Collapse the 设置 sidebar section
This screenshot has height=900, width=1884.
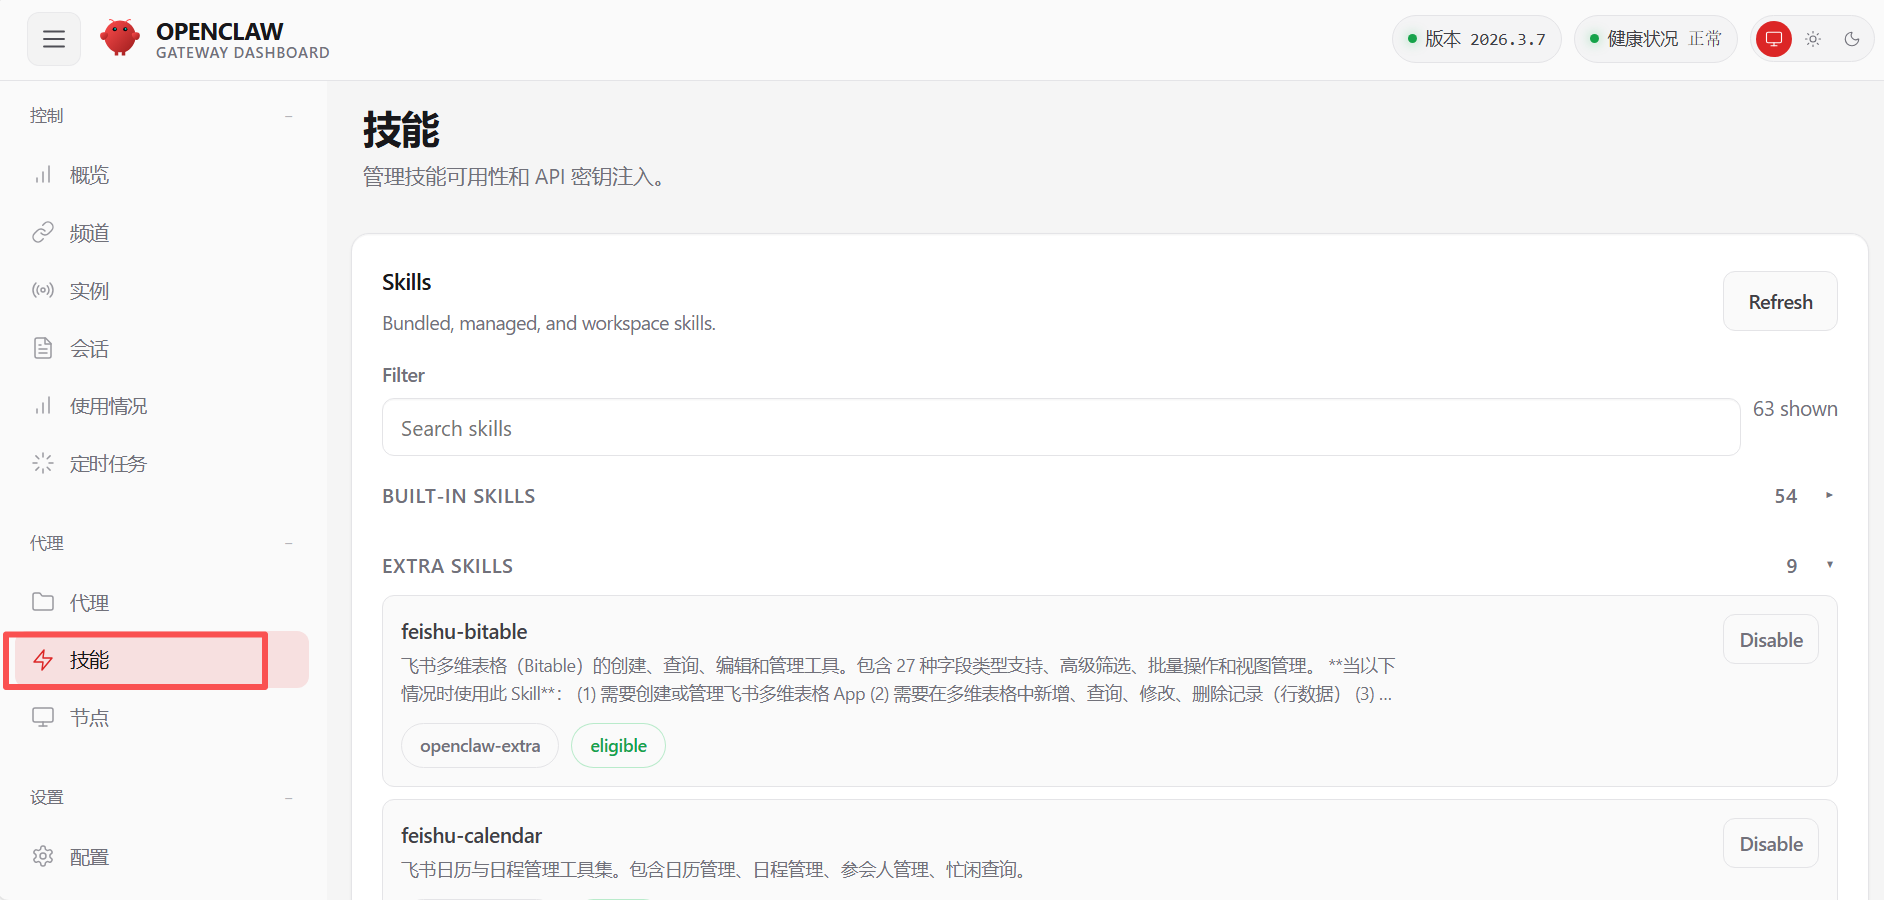[288, 797]
